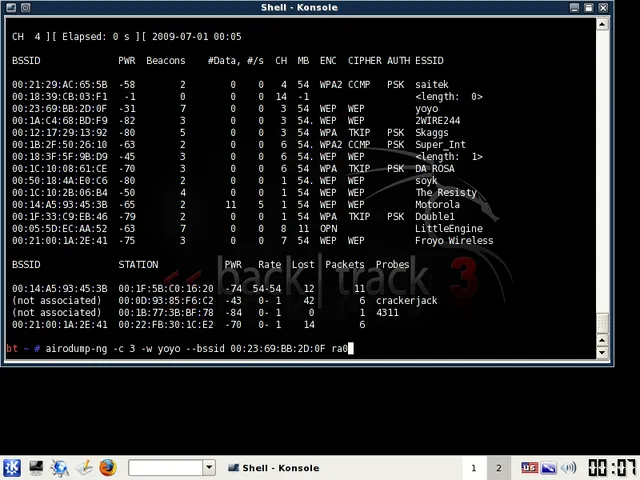Click the terminal scrollbar down arrow
640x480 pixels.
602,352
